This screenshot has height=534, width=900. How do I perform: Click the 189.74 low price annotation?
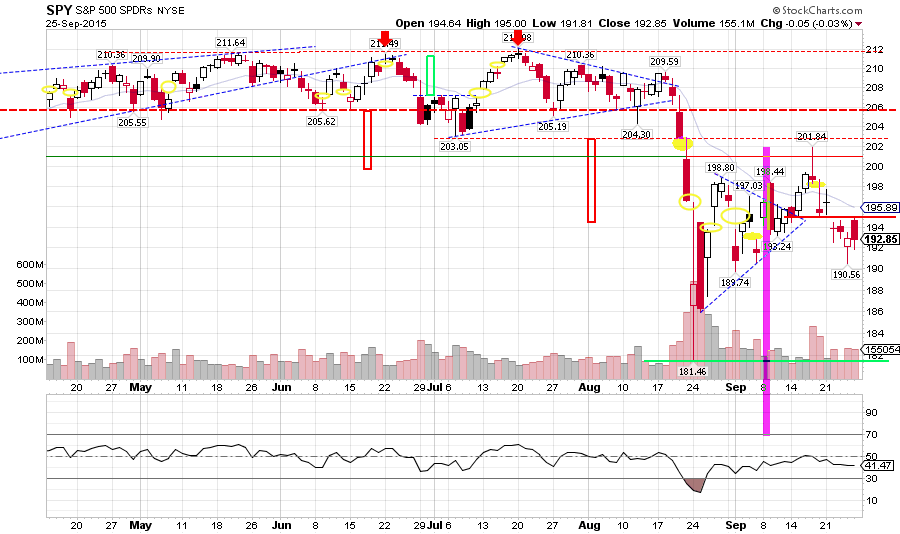pos(735,283)
